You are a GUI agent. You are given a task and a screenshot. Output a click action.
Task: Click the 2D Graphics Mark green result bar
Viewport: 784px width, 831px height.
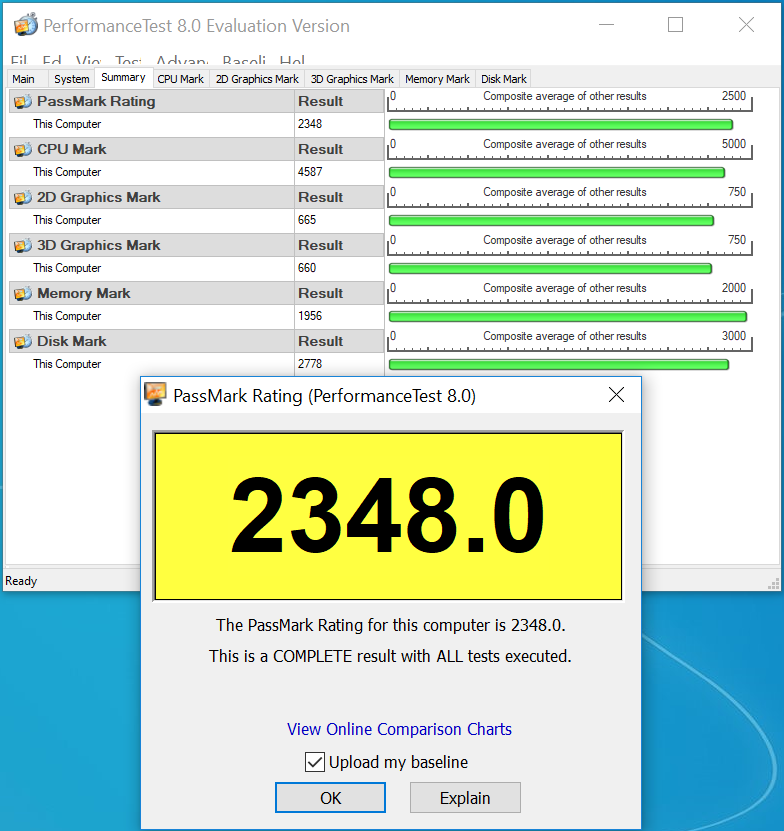pyautogui.click(x=551, y=220)
